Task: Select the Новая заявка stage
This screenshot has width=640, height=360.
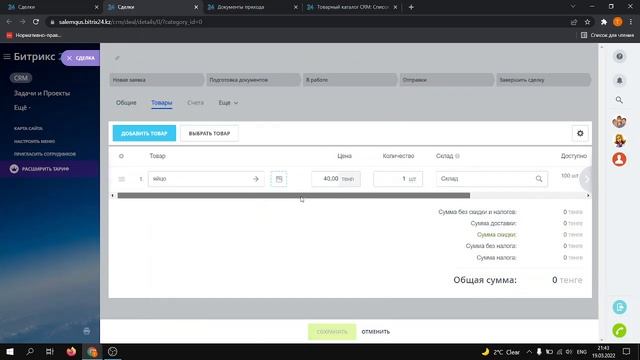Action: 156,80
